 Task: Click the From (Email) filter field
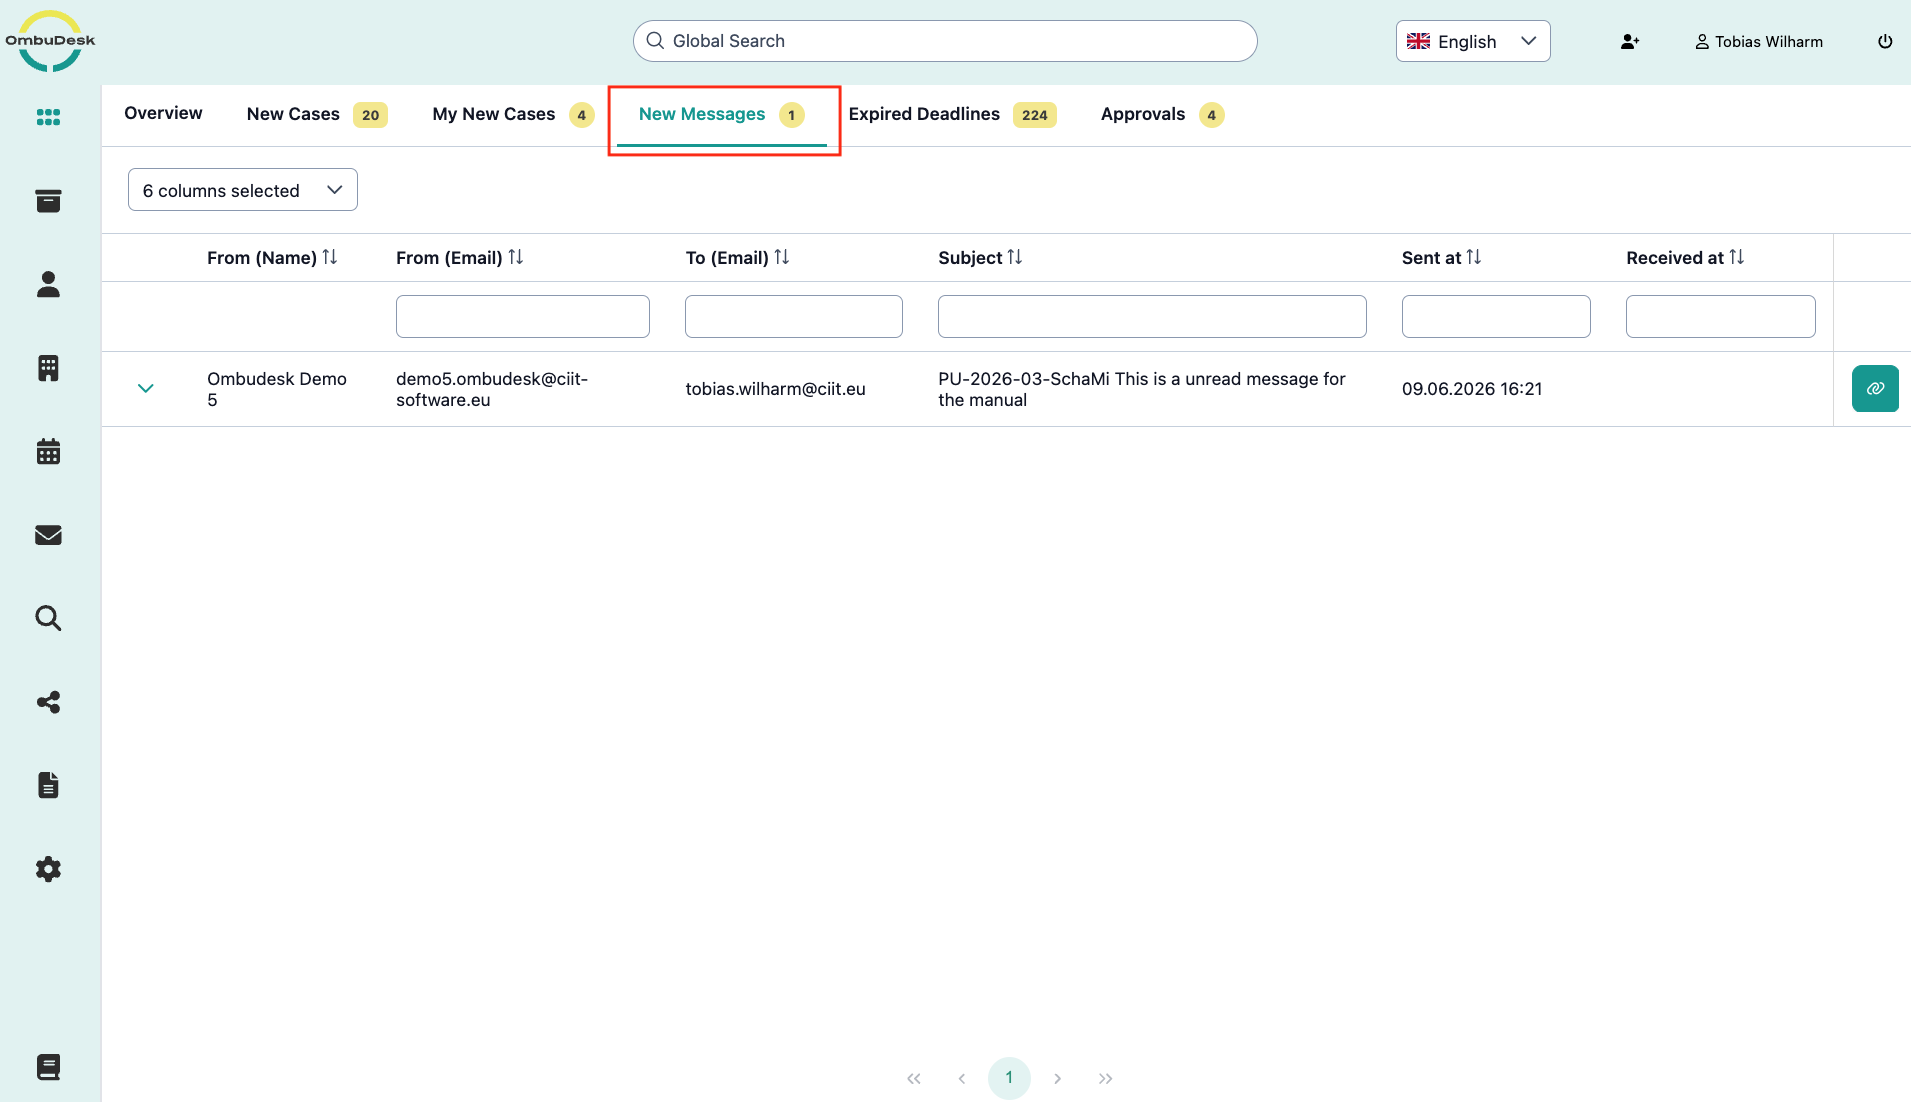tap(523, 316)
